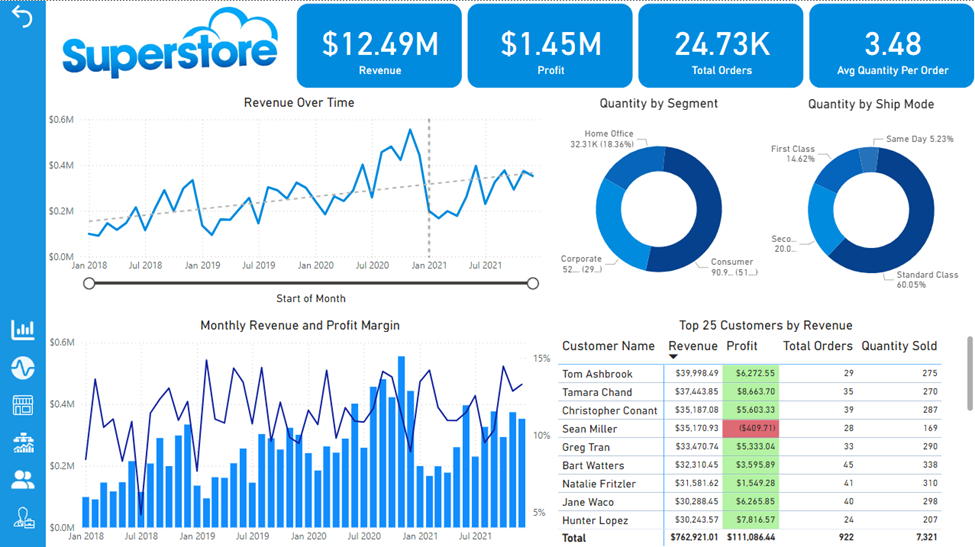
Task: Open the pulse waveform page icon
Action: click(22, 368)
